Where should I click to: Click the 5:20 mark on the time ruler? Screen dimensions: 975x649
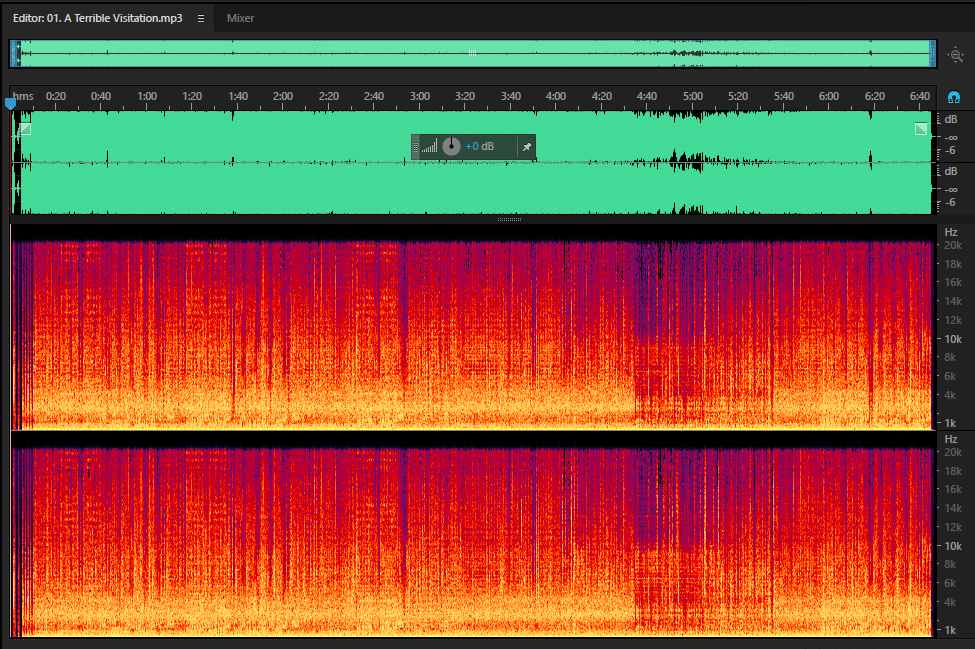pos(738,96)
